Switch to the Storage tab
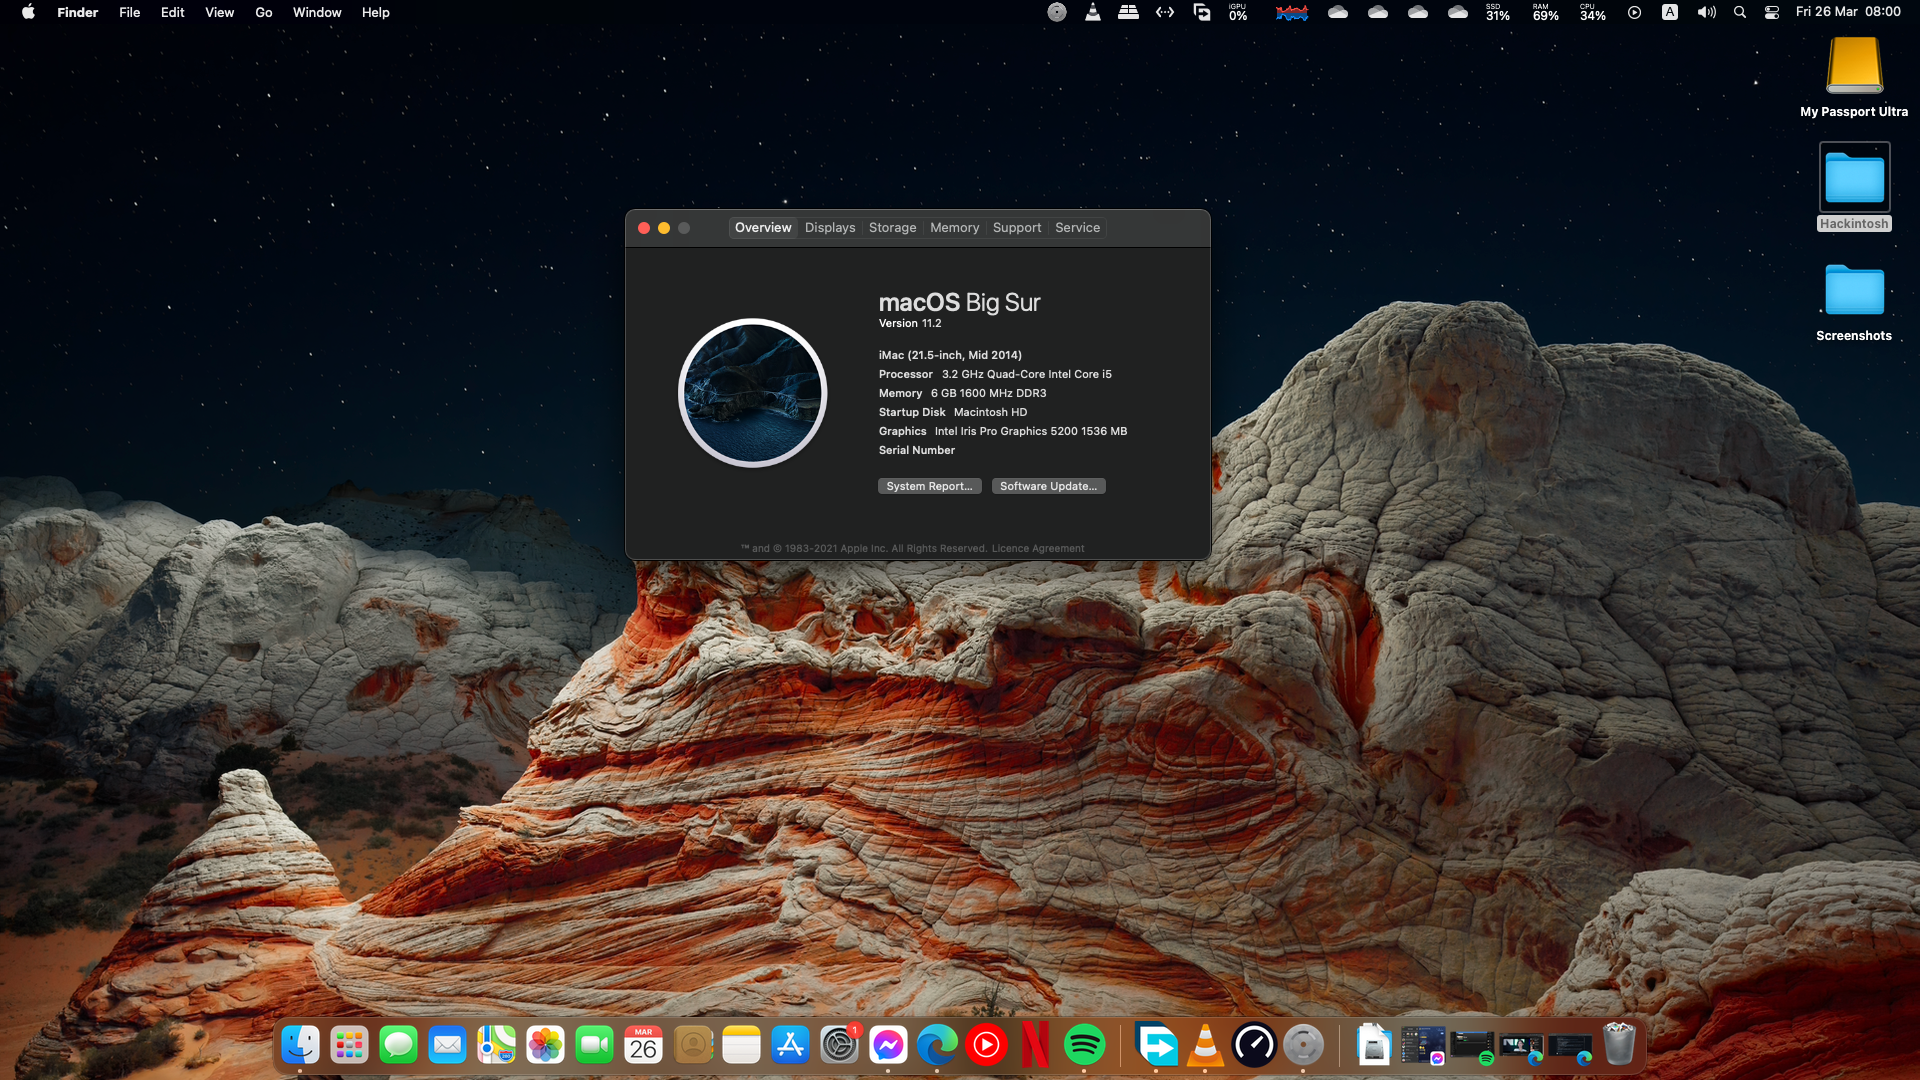 pos(892,228)
